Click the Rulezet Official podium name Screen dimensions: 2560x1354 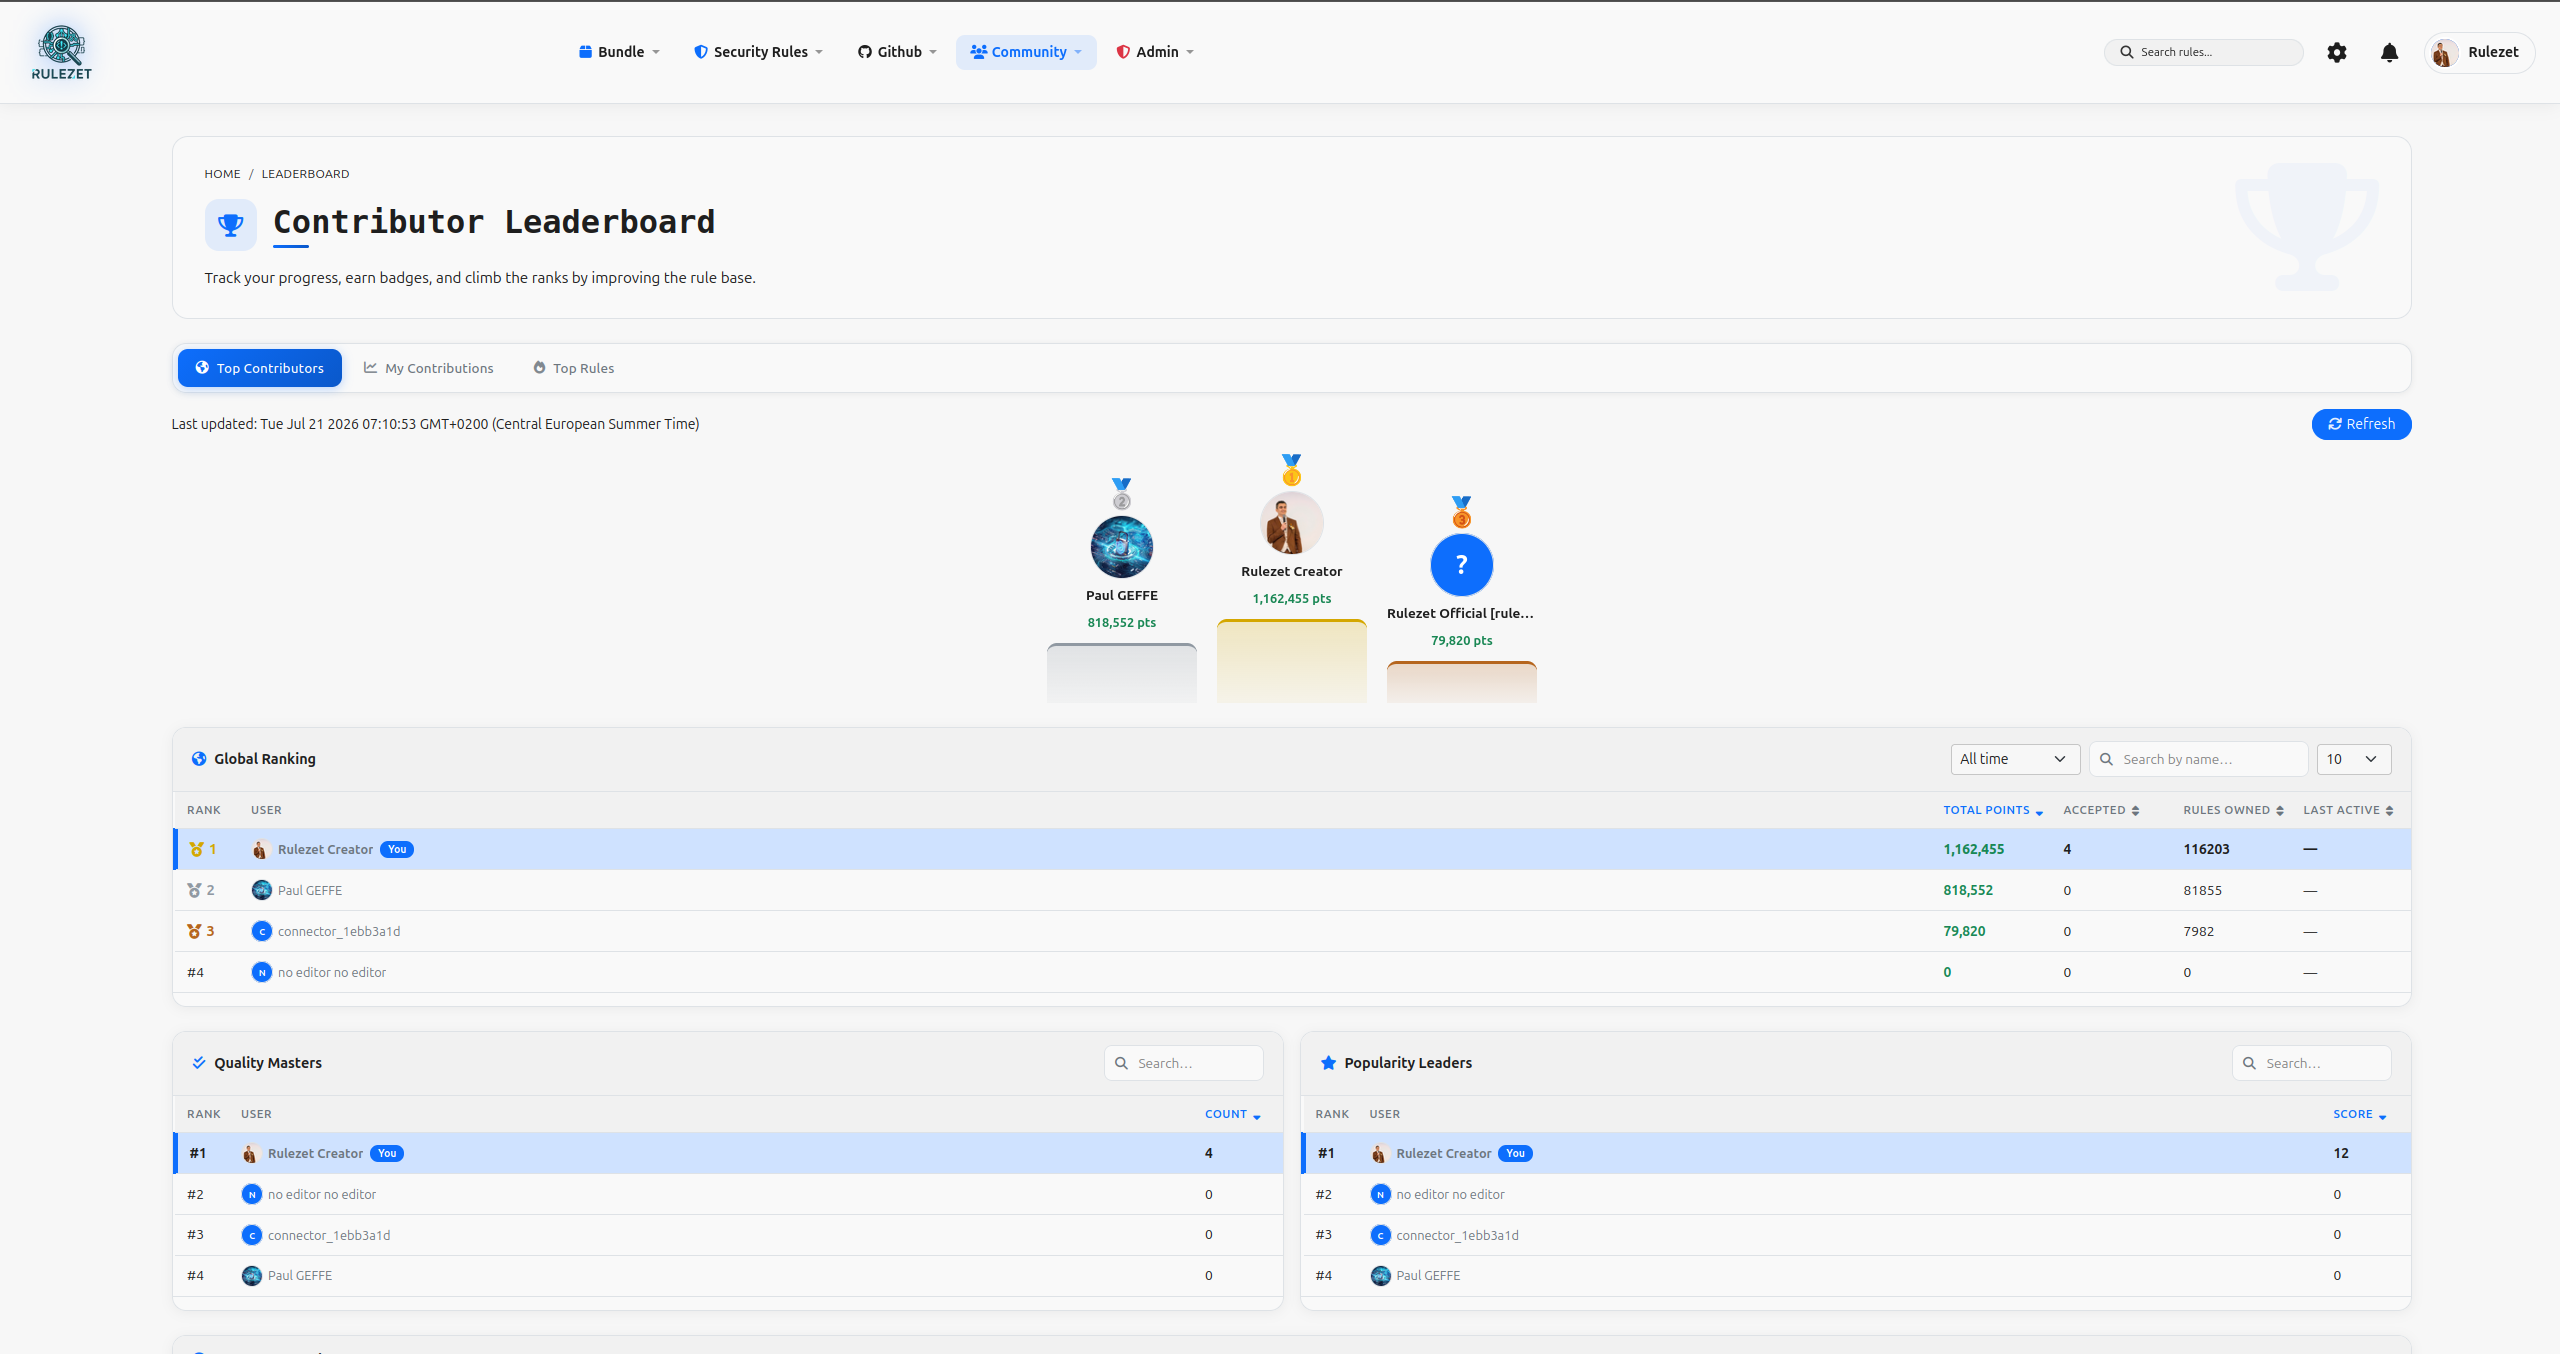[1460, 613]
